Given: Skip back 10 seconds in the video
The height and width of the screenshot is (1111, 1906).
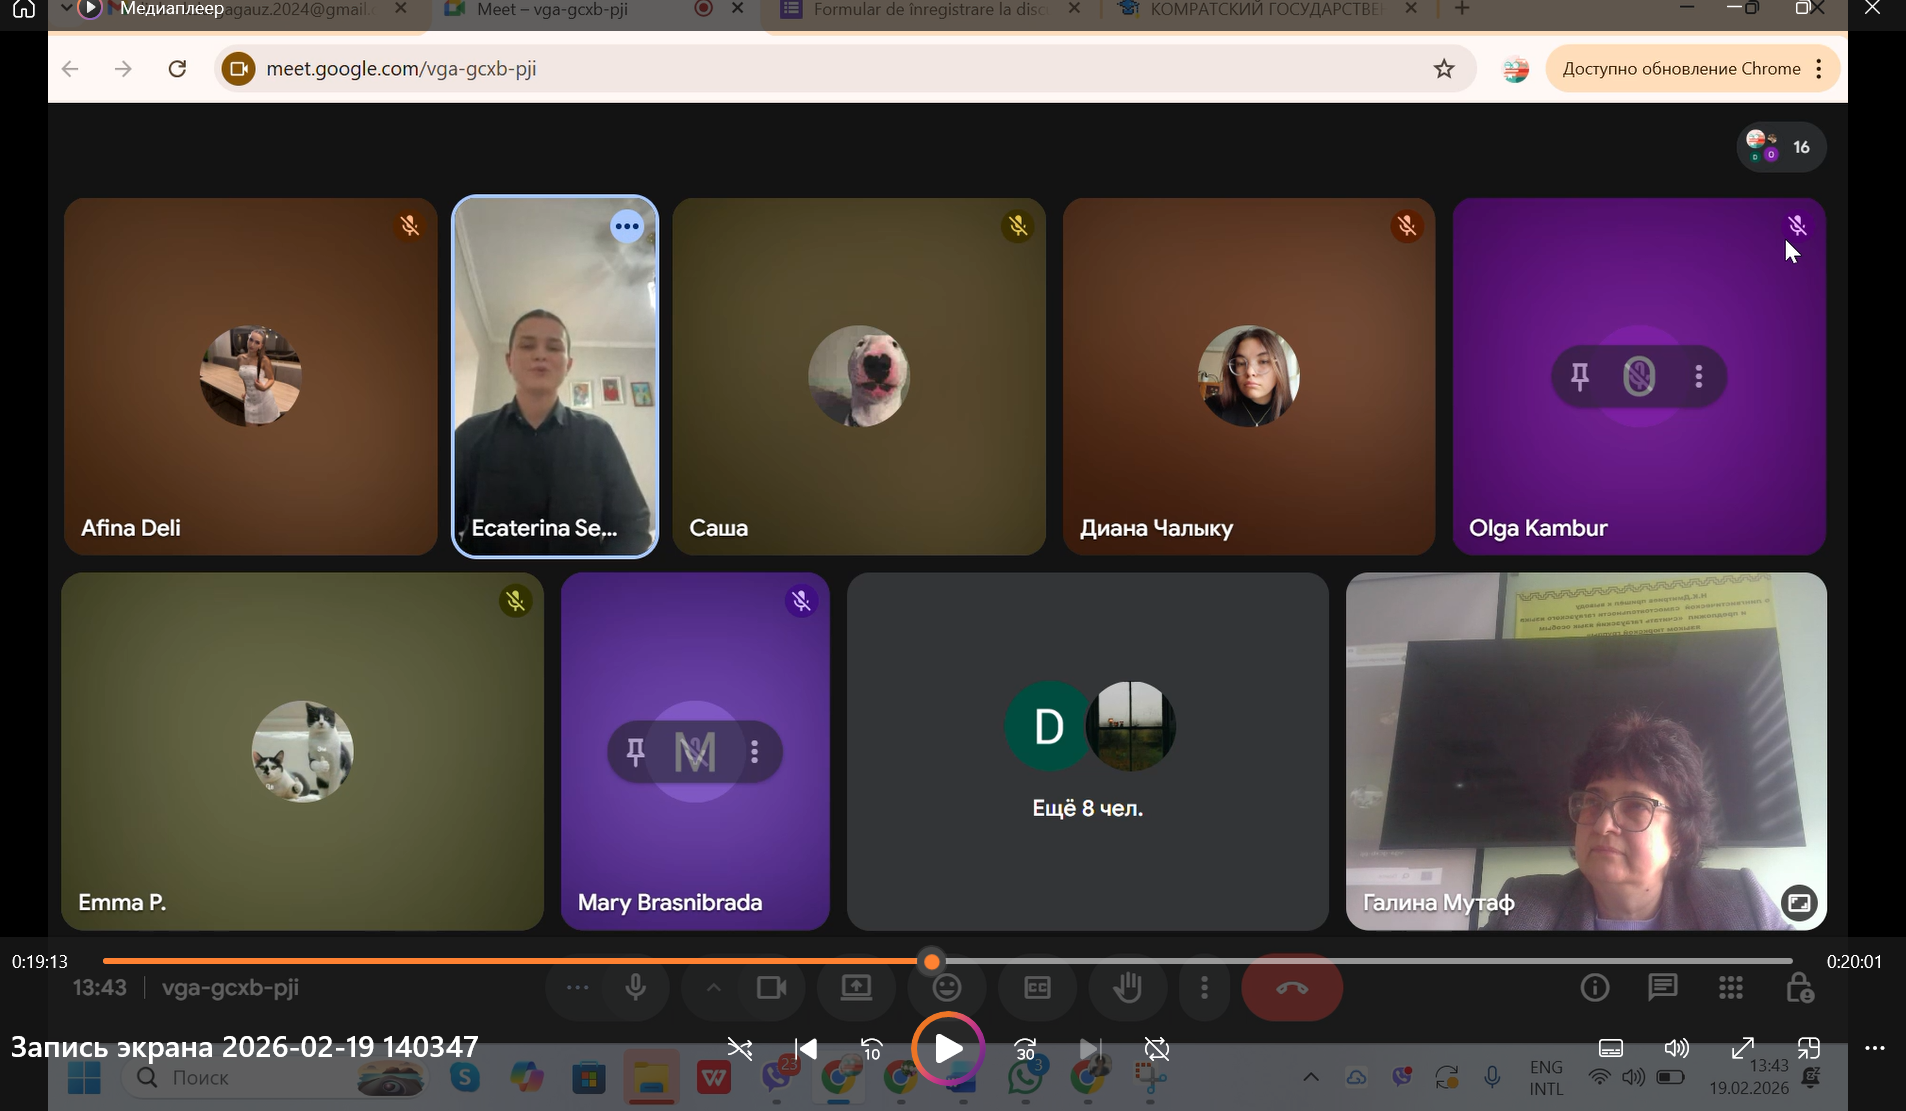Looking at the screenshot, I should click(871, 1049).
